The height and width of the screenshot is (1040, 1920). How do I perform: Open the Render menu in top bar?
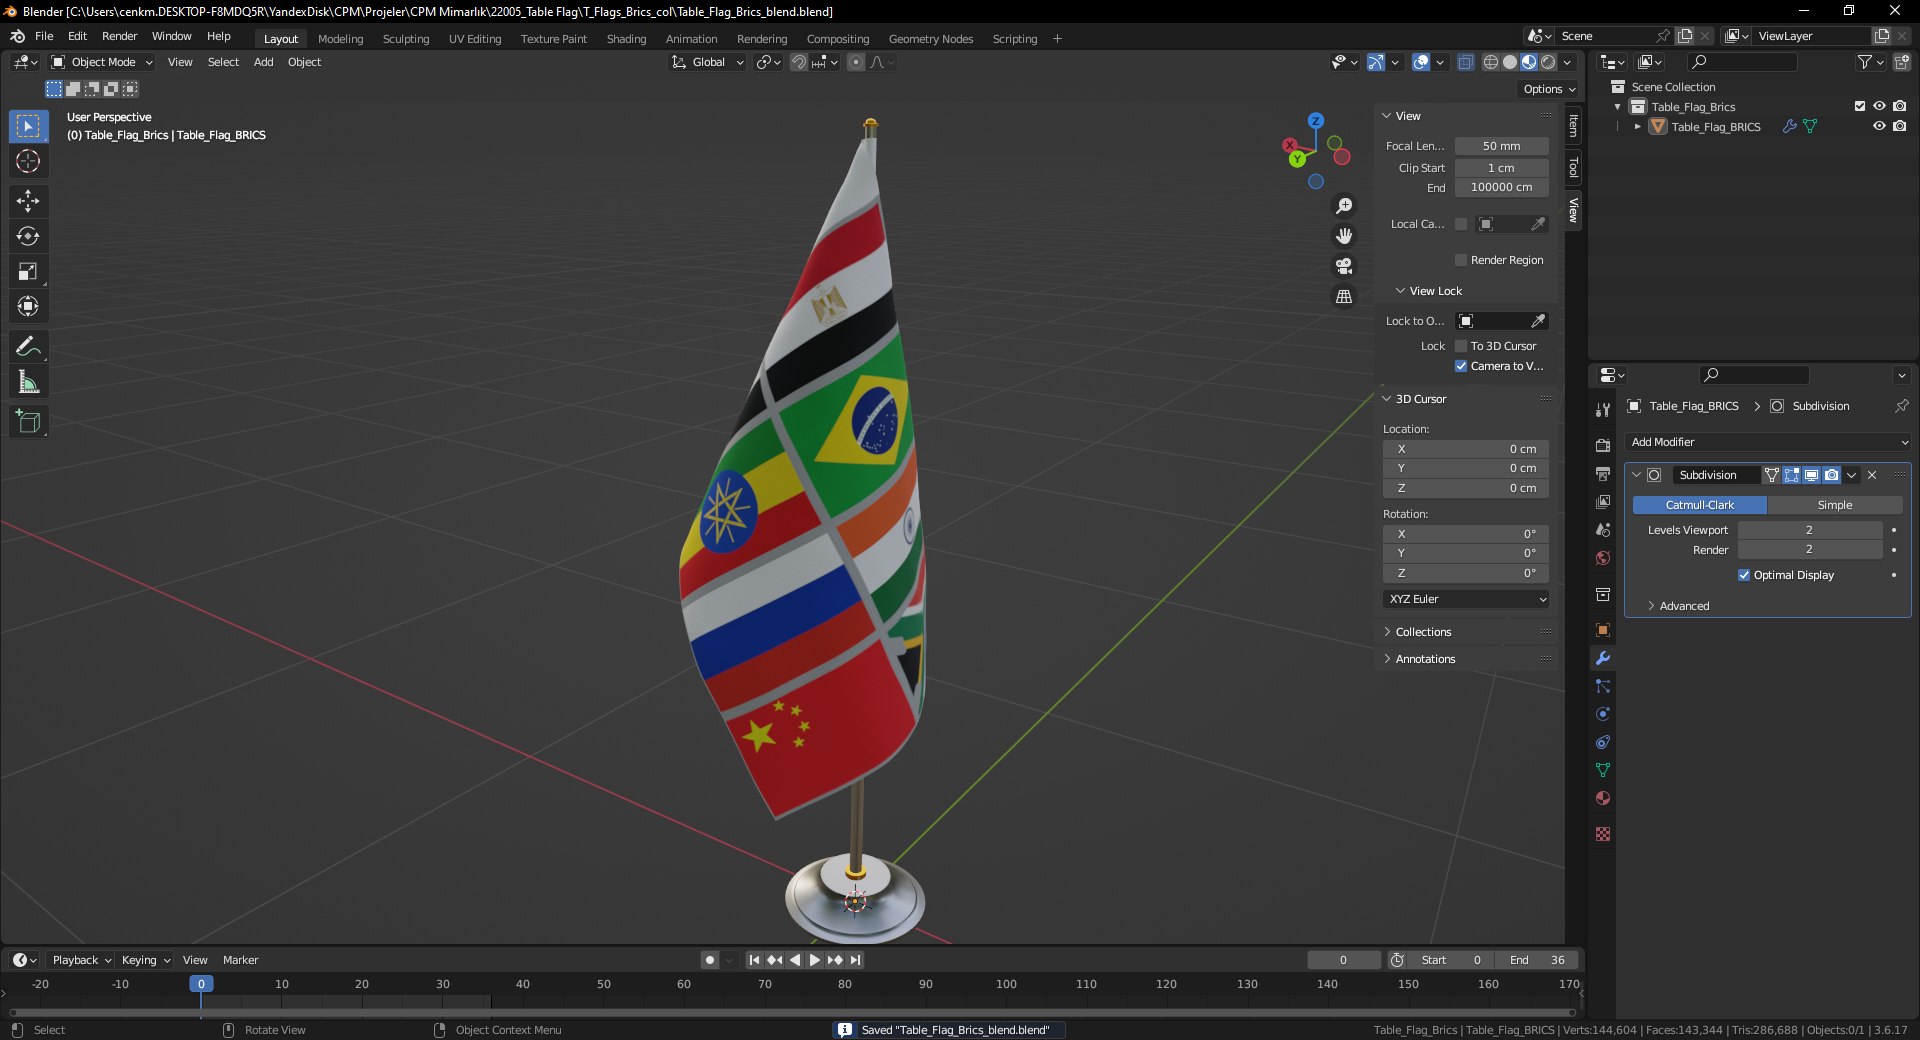[119, 36]
